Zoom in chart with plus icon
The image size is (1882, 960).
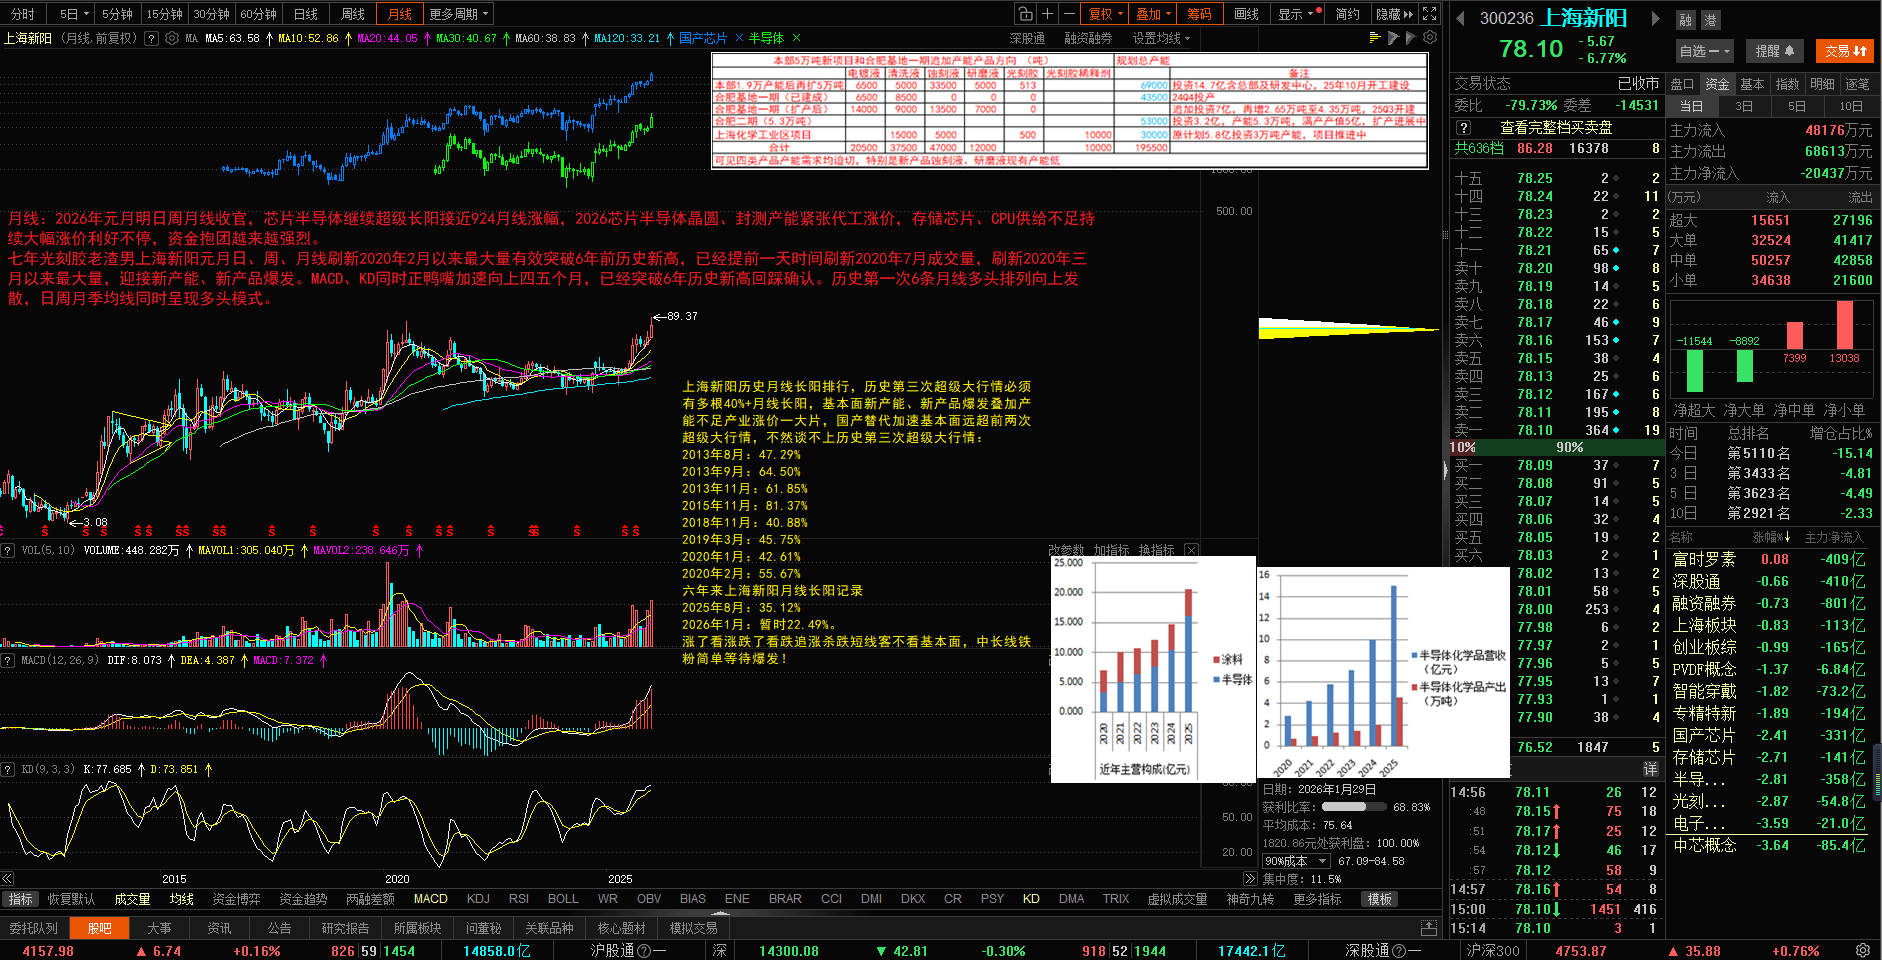coord(1047,14)
